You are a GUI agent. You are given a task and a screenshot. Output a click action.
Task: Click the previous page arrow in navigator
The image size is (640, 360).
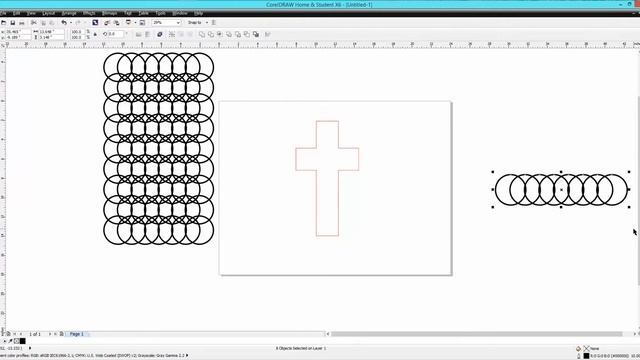[21, 334]
